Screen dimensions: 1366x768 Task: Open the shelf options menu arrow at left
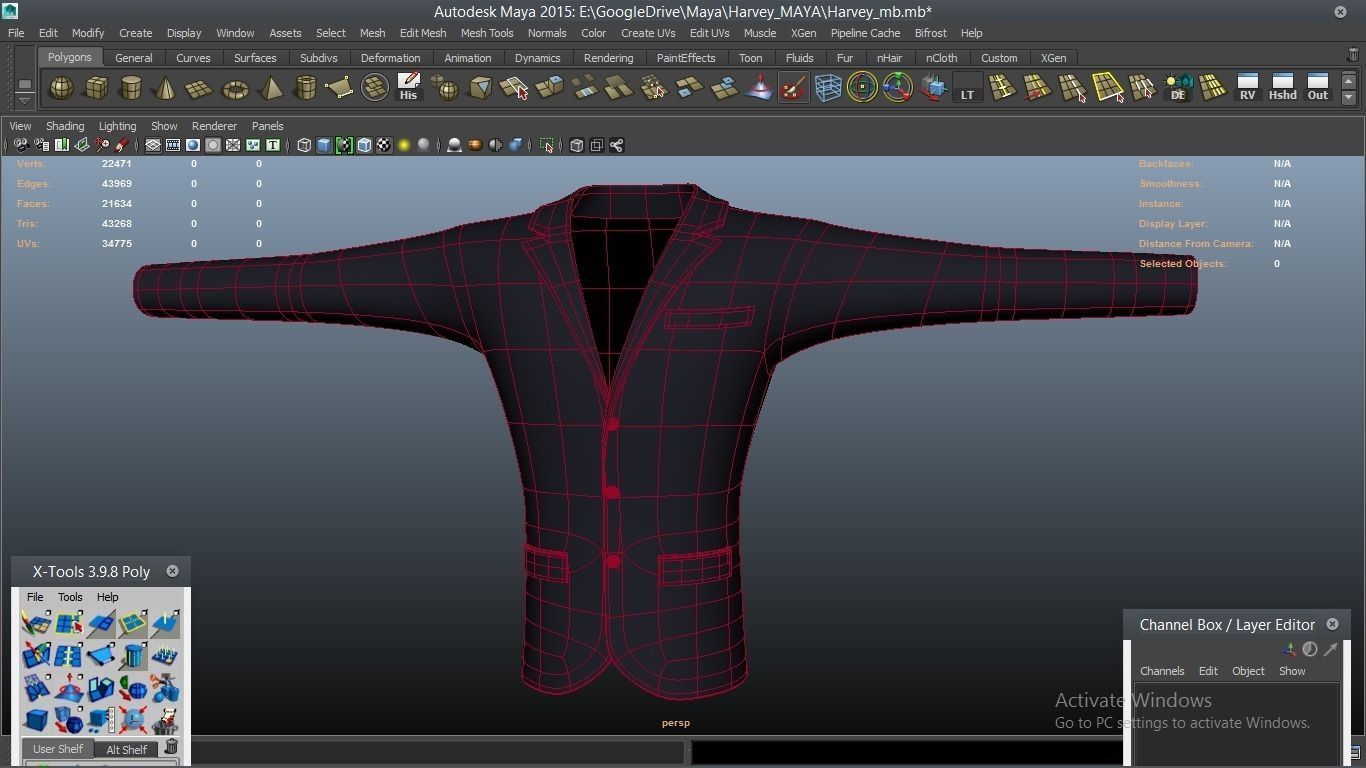pyautogui.click(x=24, y=101)
